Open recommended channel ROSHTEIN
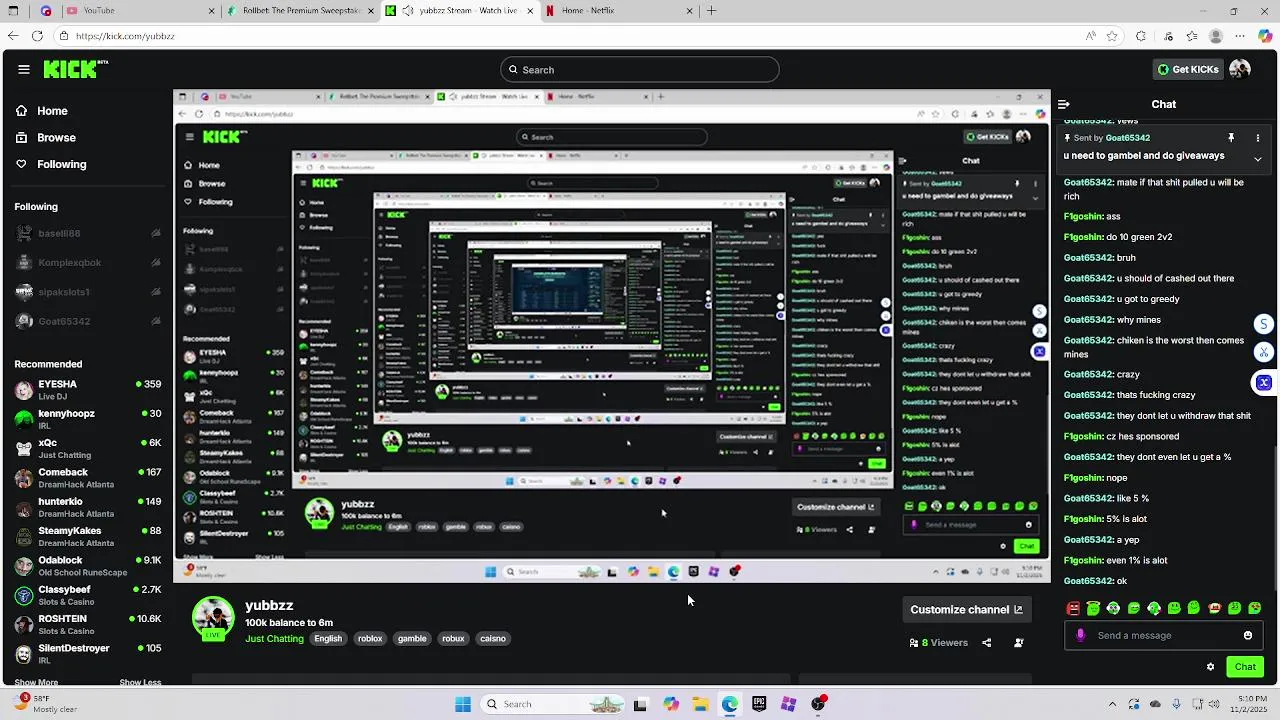Screen dimensions: 1280x720 [87, 624]
